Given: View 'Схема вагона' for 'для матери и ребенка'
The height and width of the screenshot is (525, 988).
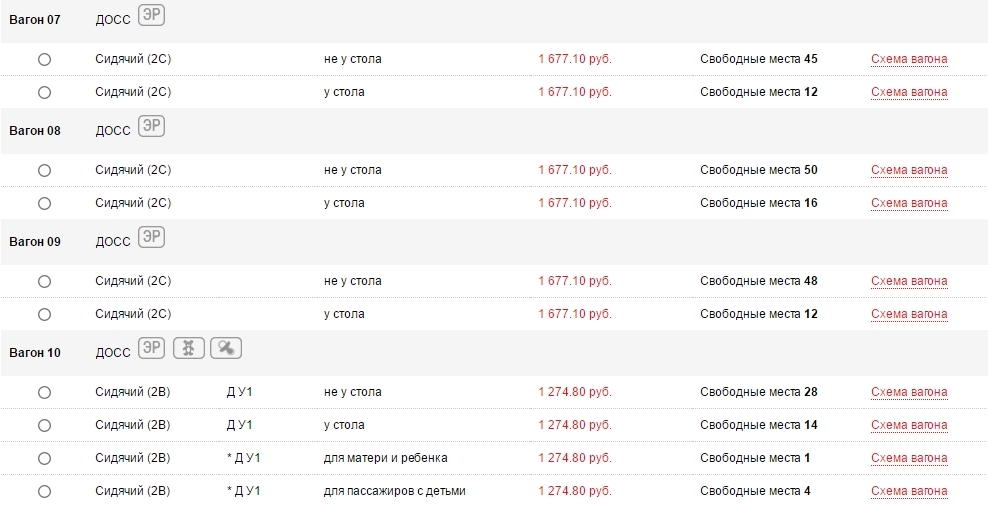Looking at the screenshot, I should click(x=909, y=458).
